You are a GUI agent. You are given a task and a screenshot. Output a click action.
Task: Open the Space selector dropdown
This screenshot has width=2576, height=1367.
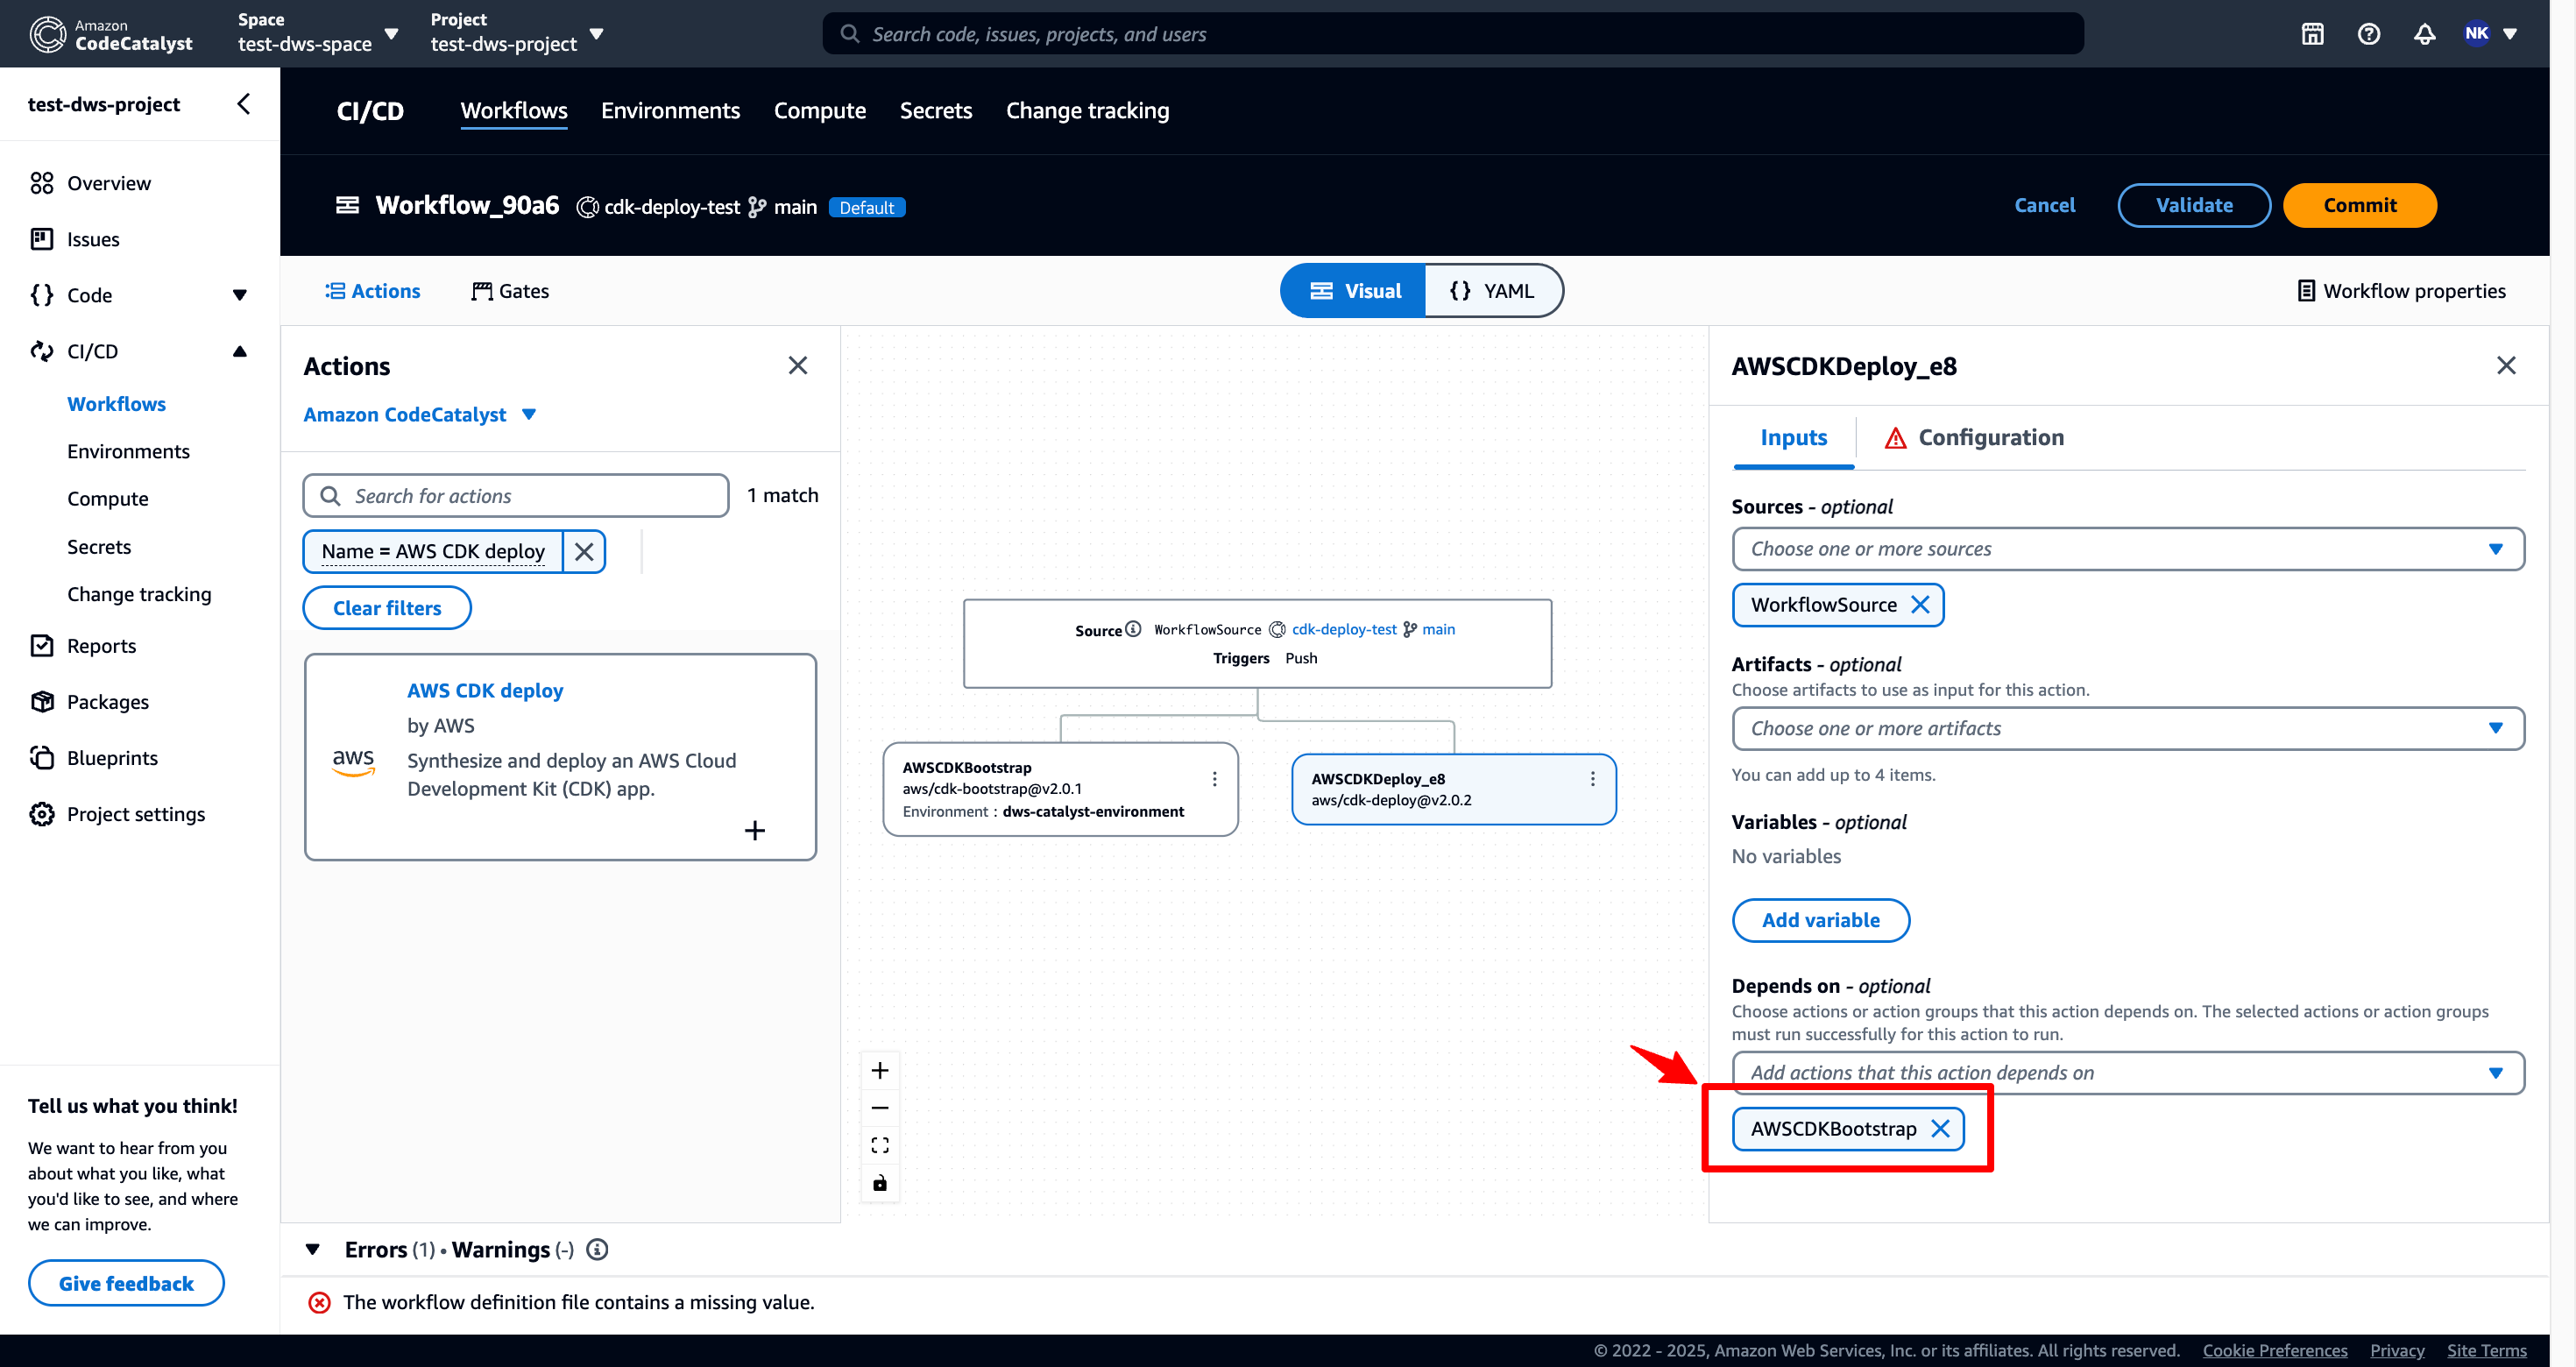point(318,34)
